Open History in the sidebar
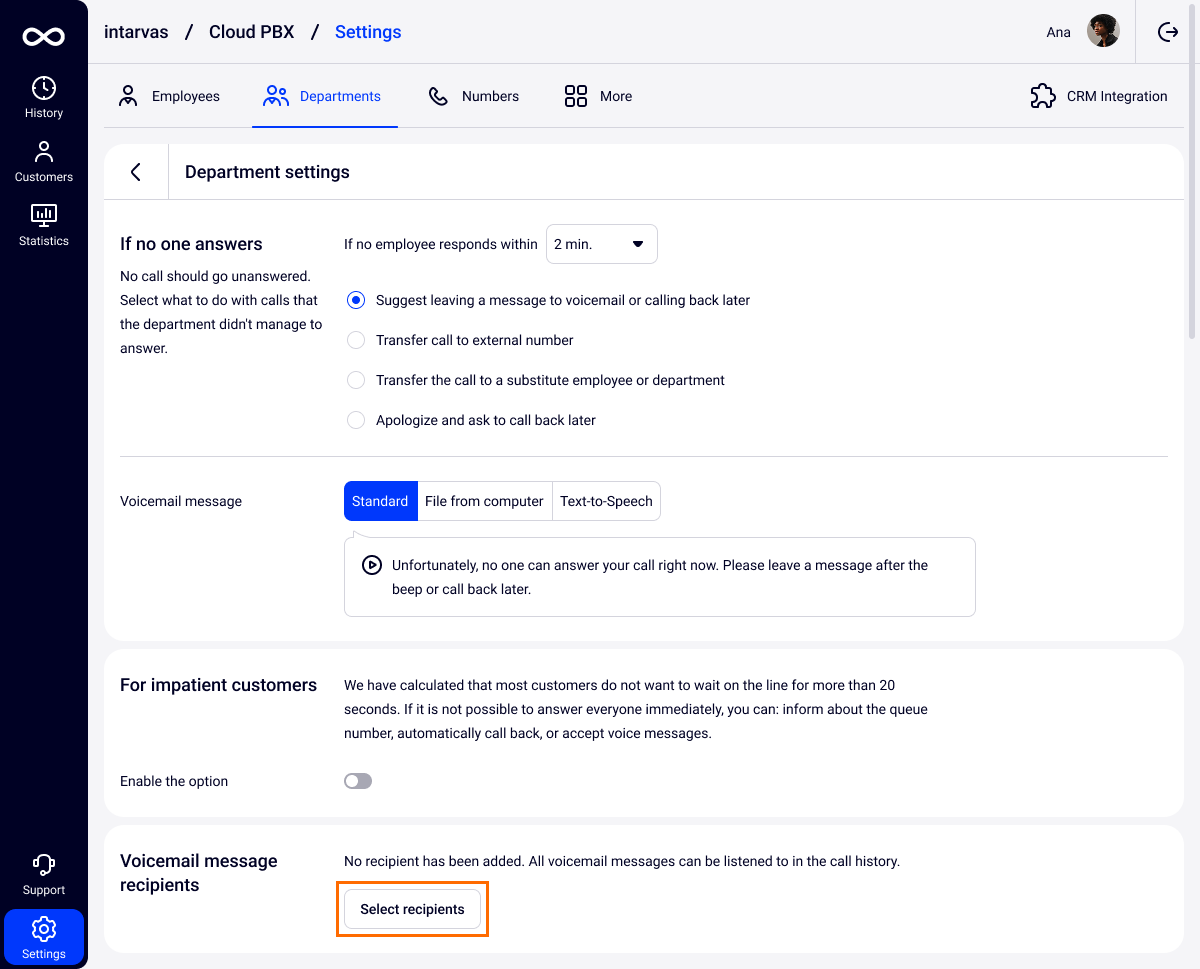Viewport: 1200px width, 969px height. (x=44, y=98)
